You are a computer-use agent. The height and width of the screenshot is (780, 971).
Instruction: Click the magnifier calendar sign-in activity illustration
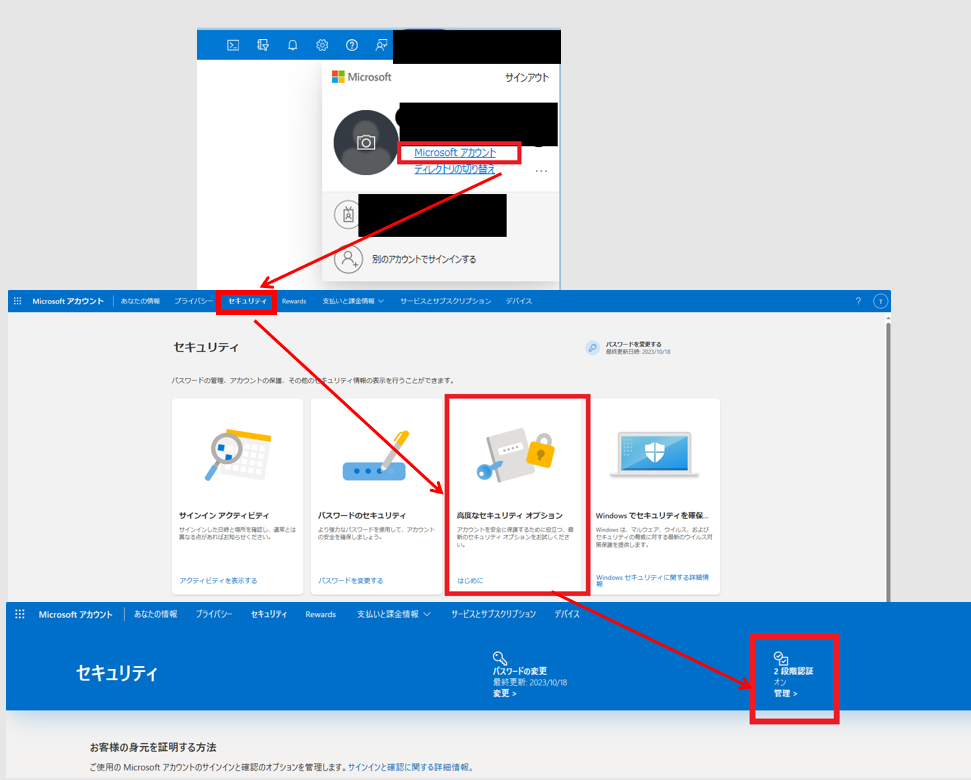click(238, 454)
